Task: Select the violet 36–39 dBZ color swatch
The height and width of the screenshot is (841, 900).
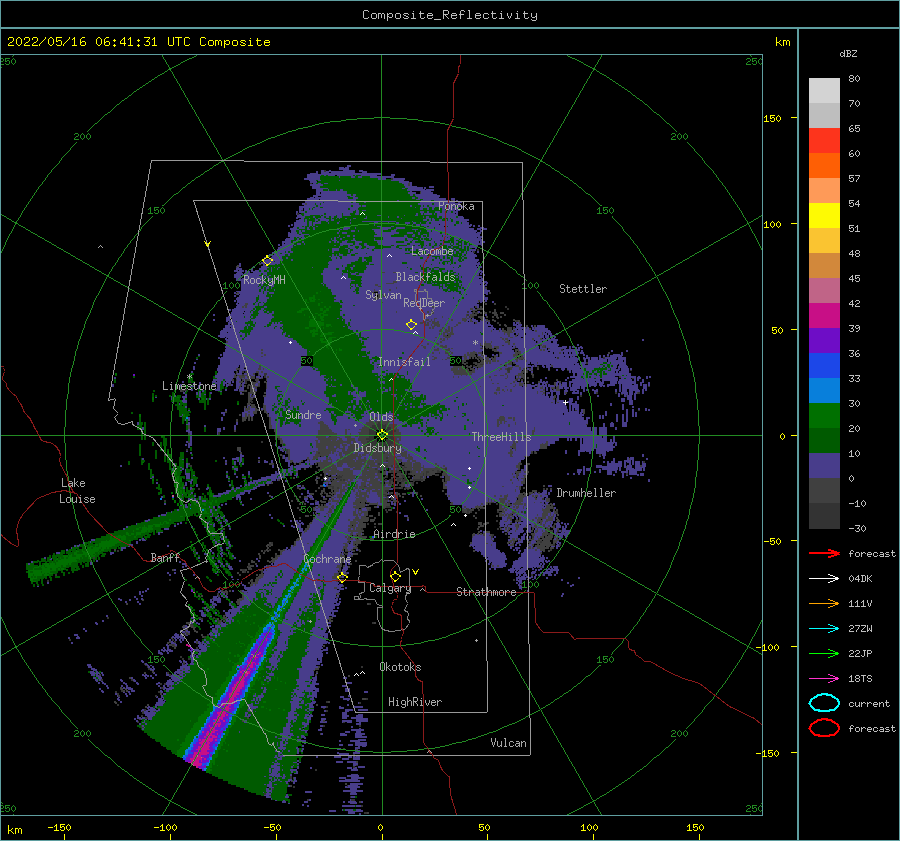Action: [824, 340]
